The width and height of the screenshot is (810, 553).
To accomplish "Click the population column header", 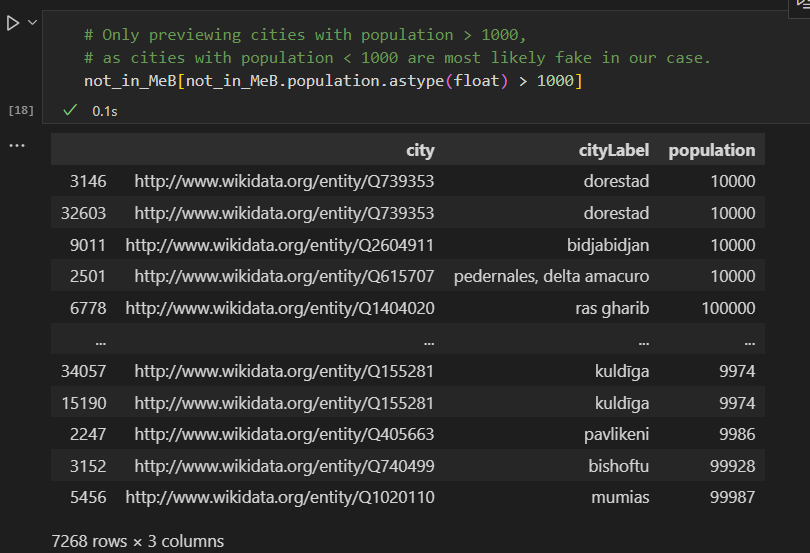I will coord(712,150).
